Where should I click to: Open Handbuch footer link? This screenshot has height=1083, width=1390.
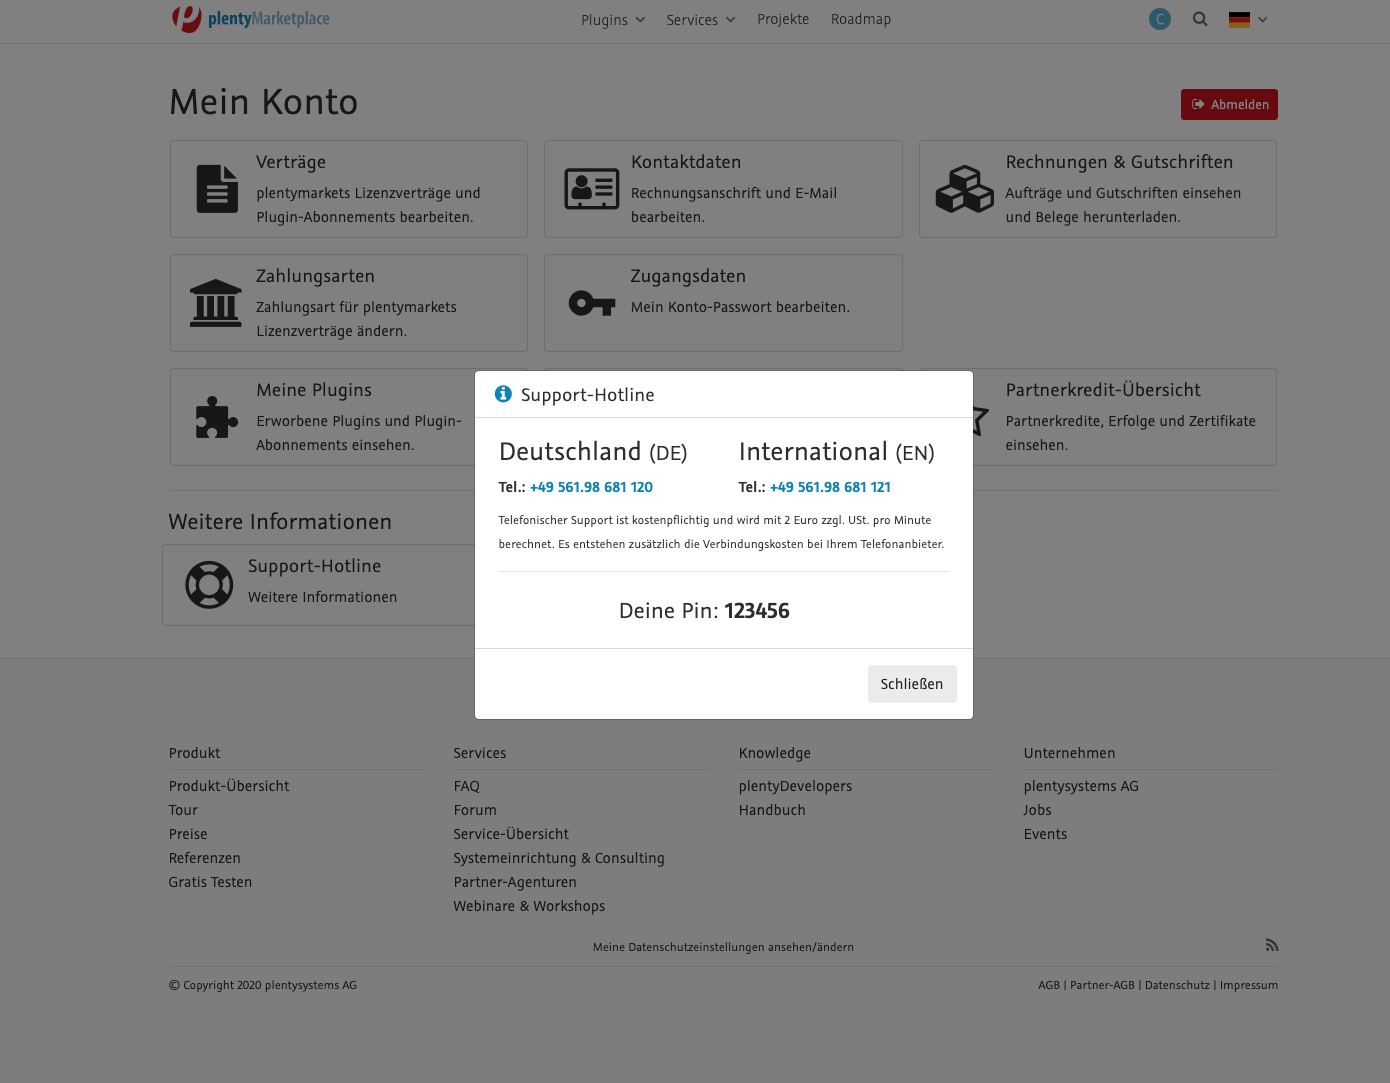tap(772, 810)
